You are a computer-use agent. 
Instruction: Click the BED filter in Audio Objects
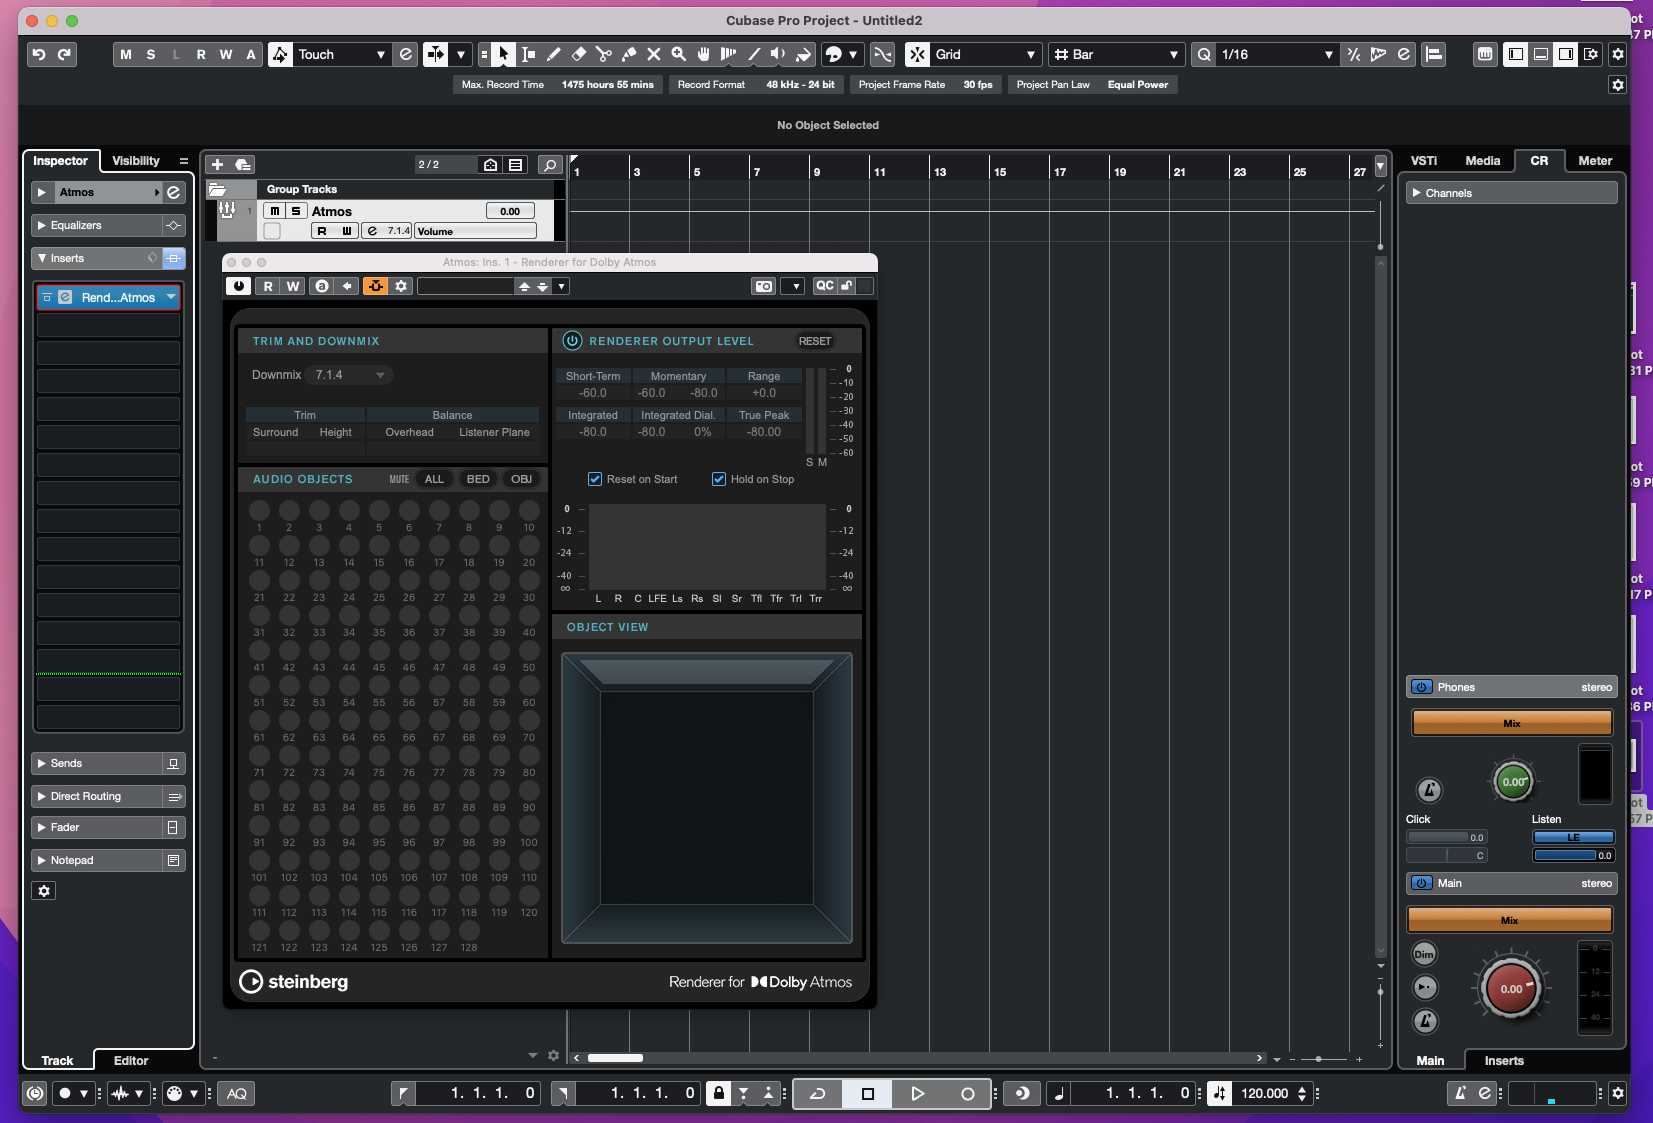coord(477,479)
